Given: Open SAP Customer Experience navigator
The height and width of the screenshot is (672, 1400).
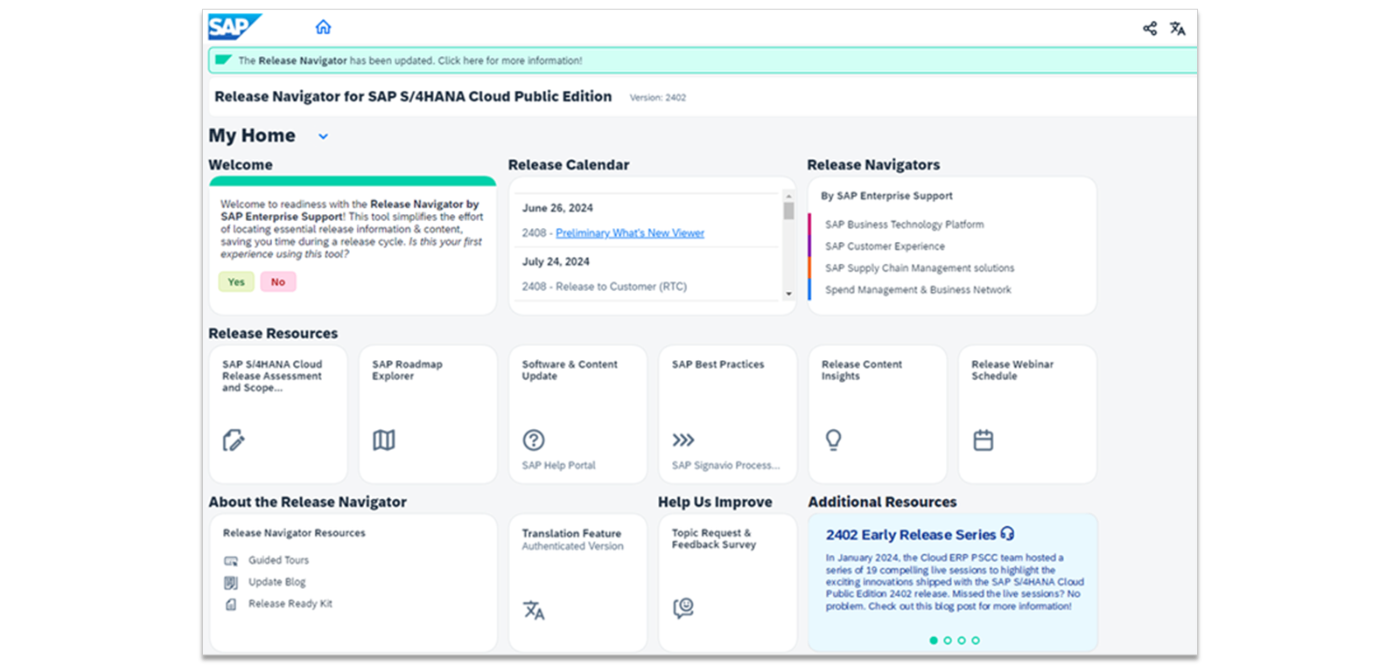Looking at the screenshot, I should click(x=885, y=246).
